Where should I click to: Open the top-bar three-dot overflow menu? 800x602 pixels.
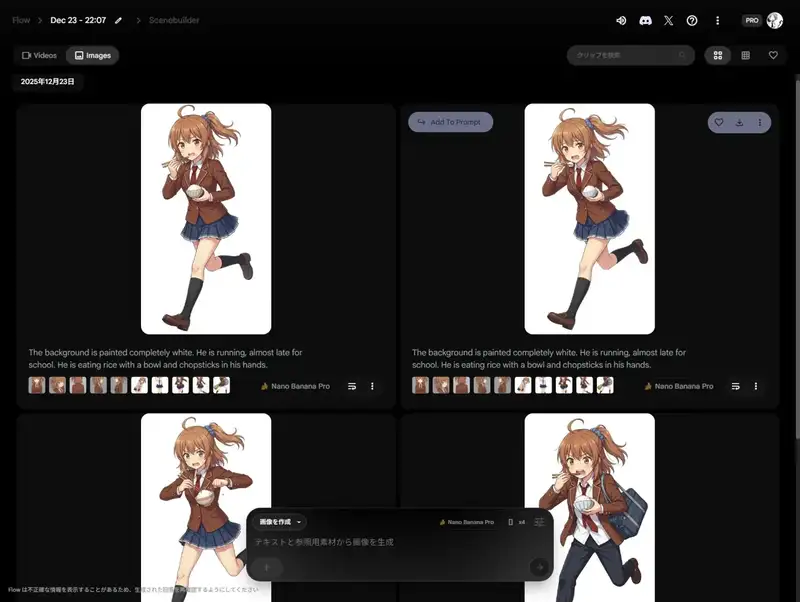tap(717, 20)
